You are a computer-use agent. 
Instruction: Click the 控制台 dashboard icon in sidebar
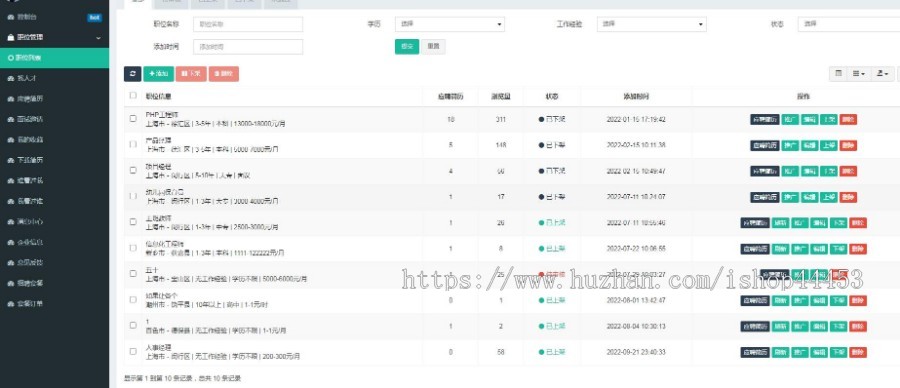point(10,17)
